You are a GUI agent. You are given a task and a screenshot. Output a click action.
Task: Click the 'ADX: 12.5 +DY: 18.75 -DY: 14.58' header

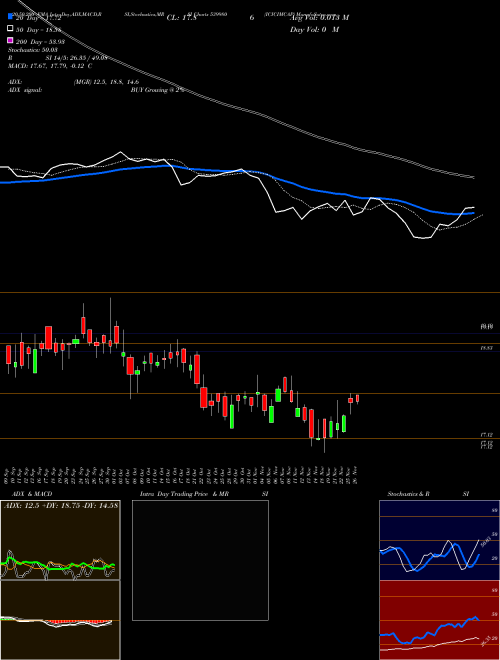[61, 505]
